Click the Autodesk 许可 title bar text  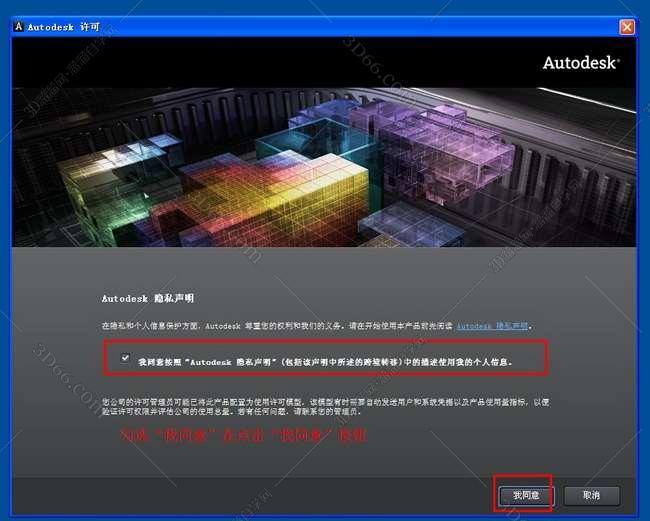tap(63, 27)
